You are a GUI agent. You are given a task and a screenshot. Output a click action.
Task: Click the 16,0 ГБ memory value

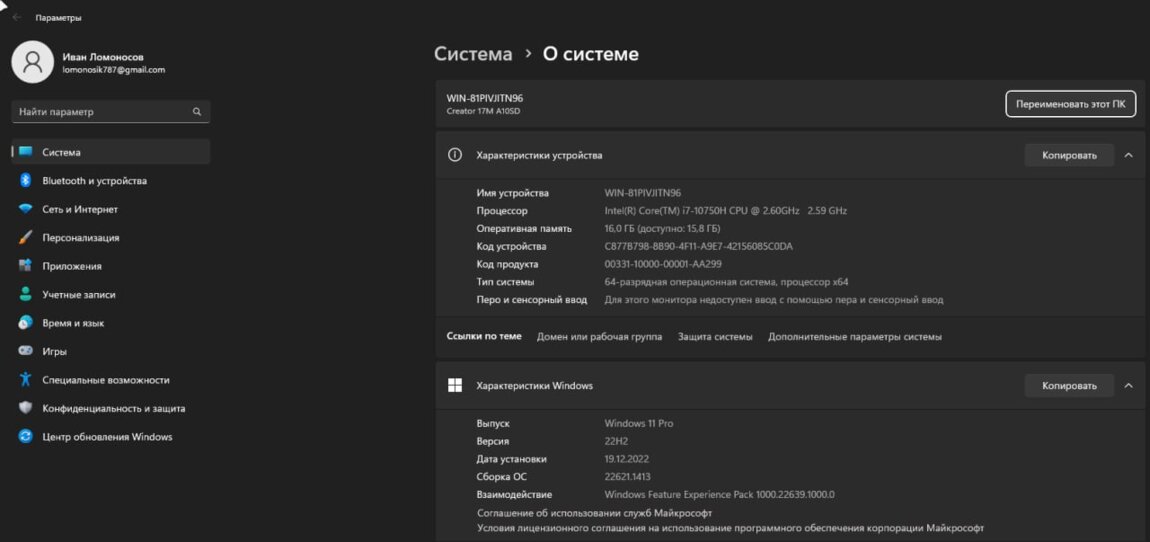coord(662,228)
